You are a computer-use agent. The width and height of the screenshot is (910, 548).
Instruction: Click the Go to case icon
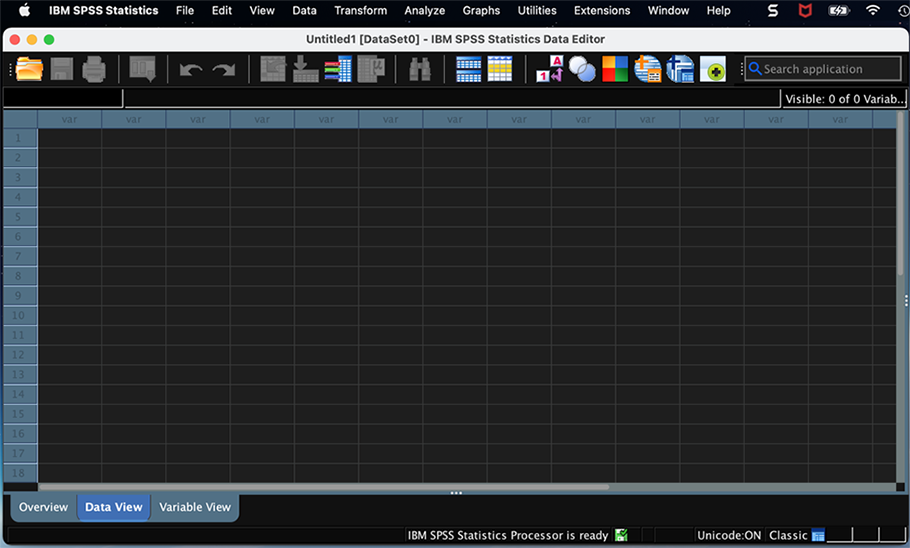pyautogui.click(x=273, y=69)
